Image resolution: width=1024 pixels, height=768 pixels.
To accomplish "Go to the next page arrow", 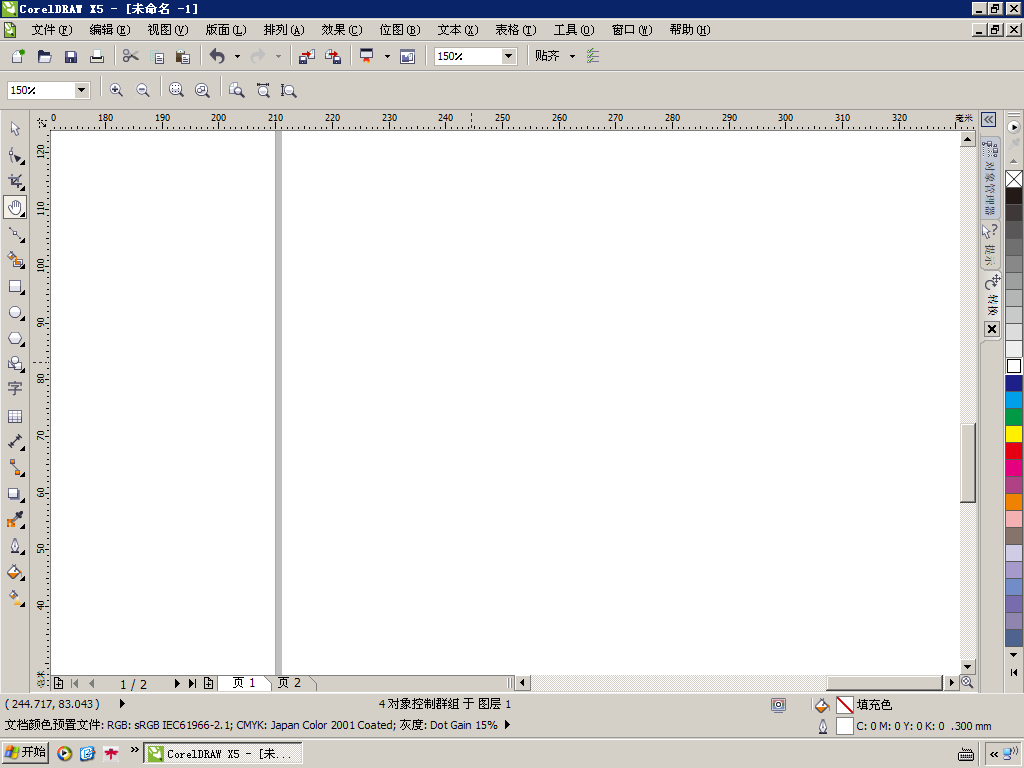I will (x=177, y=683).
